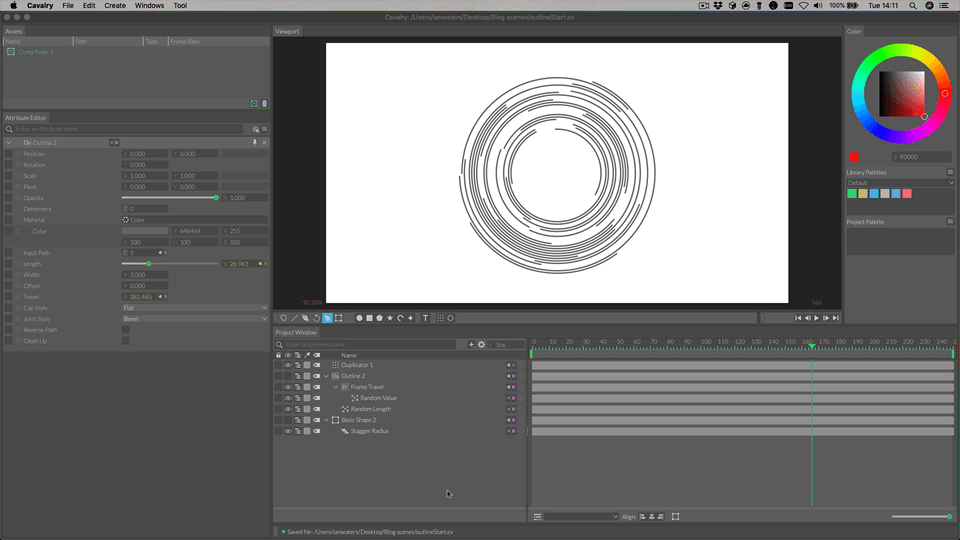This screenshot has width=960, height=540.
Task: Play the animation
Action: point(817,318)
